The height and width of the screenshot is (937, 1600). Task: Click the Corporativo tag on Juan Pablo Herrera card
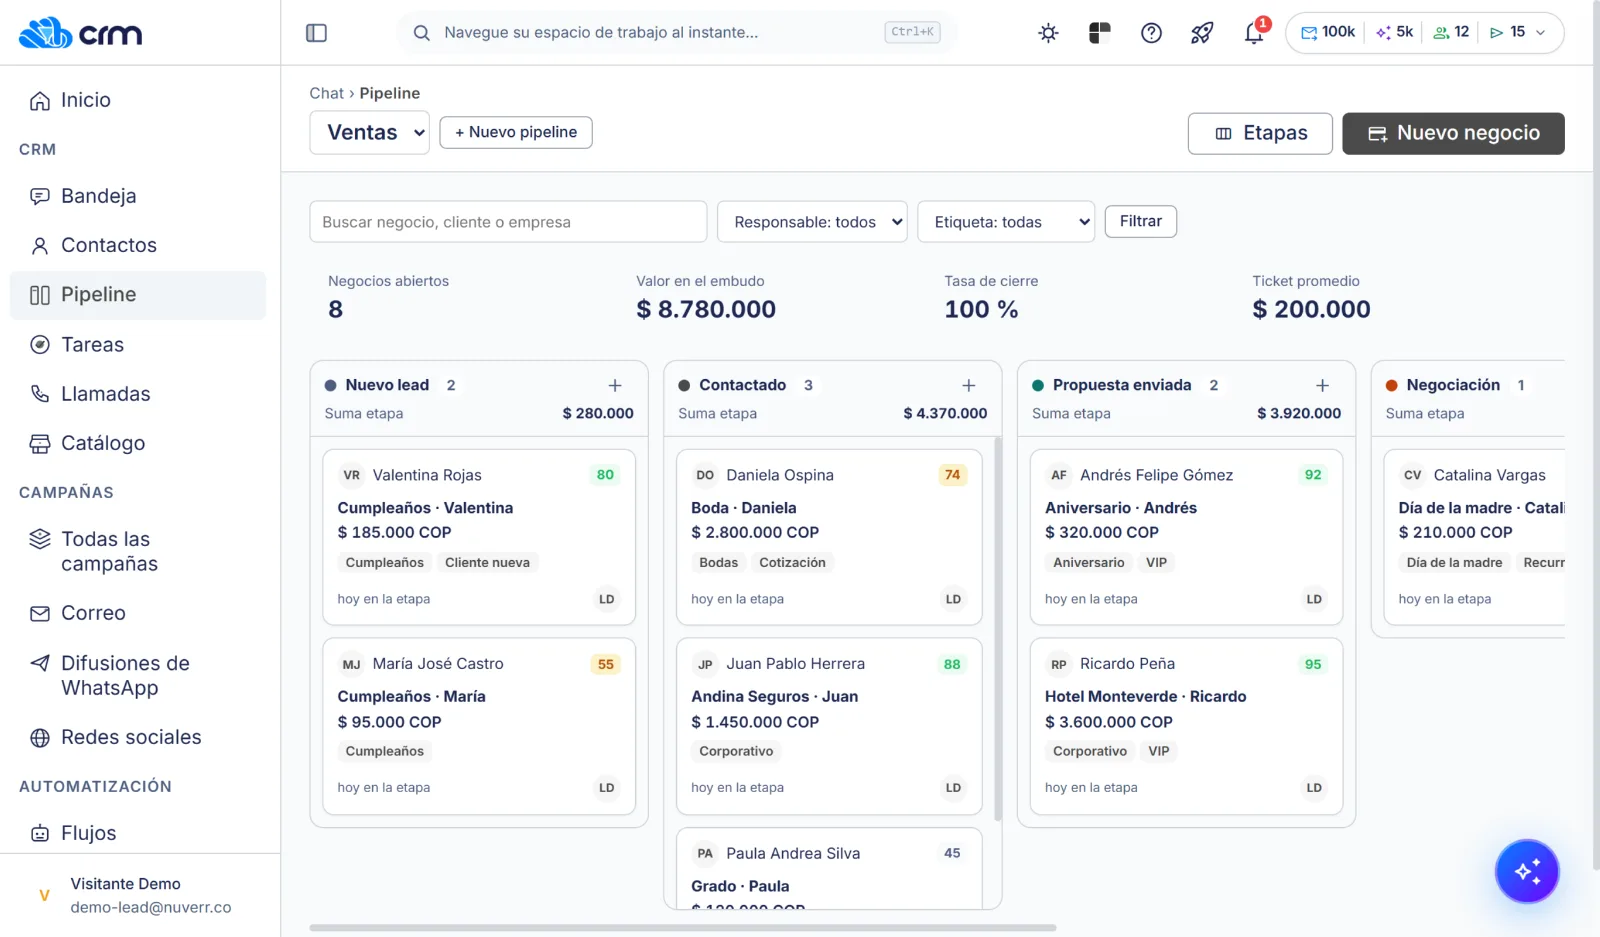pyautogui.click(x=736, y=751)
